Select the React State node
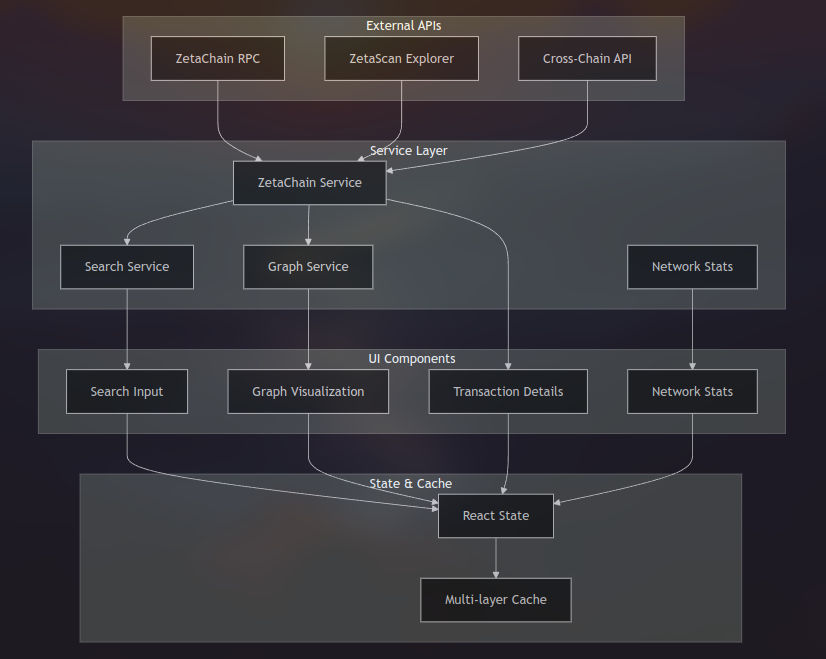Image resolution: width=826 pixels, height=659 pixels. pyautogui.click(x=496, y=516)
